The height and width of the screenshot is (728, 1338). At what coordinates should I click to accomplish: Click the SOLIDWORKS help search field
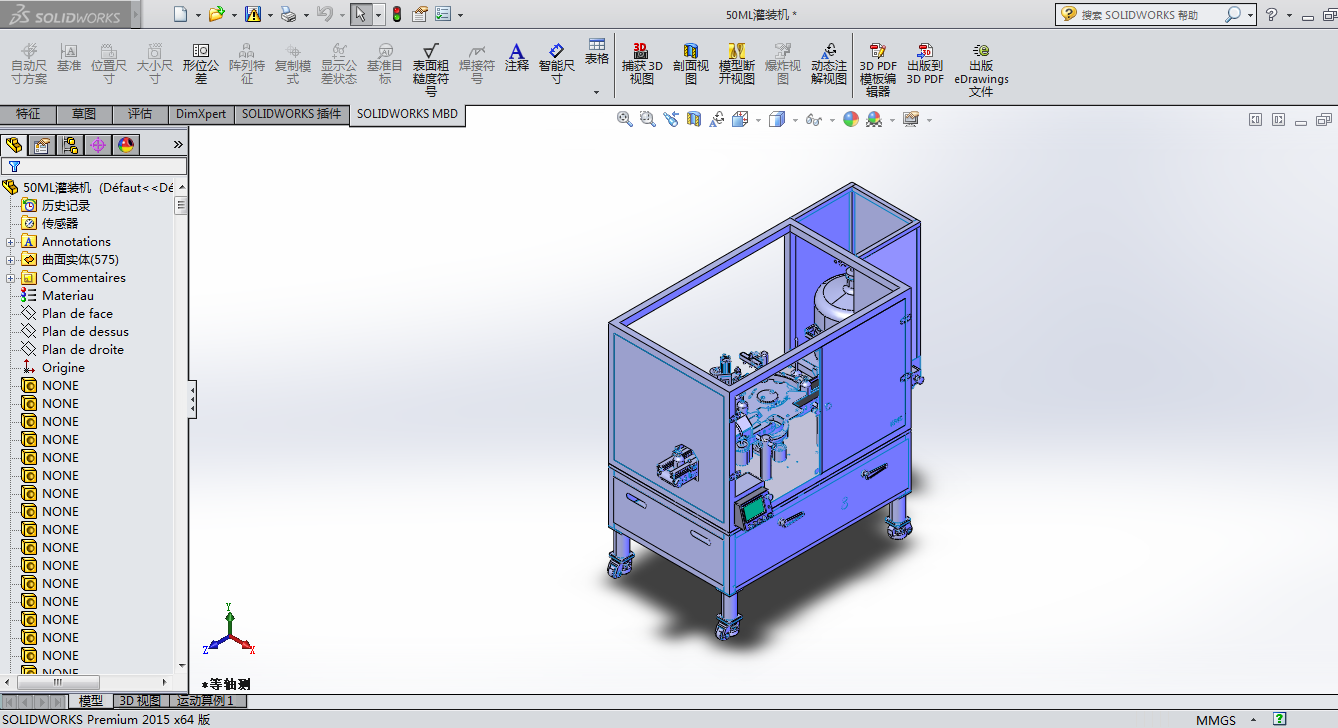click(x=1150, y=15)
